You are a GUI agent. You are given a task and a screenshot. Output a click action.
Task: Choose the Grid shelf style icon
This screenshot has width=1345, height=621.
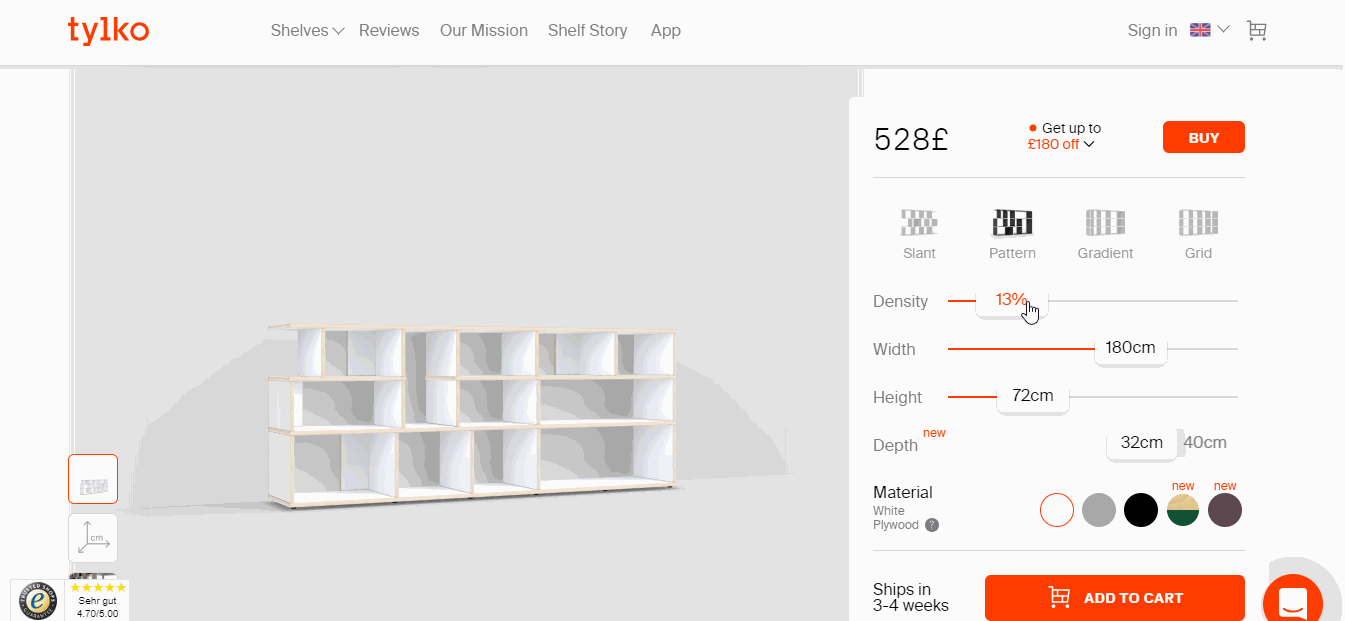tap(1198, 222)
